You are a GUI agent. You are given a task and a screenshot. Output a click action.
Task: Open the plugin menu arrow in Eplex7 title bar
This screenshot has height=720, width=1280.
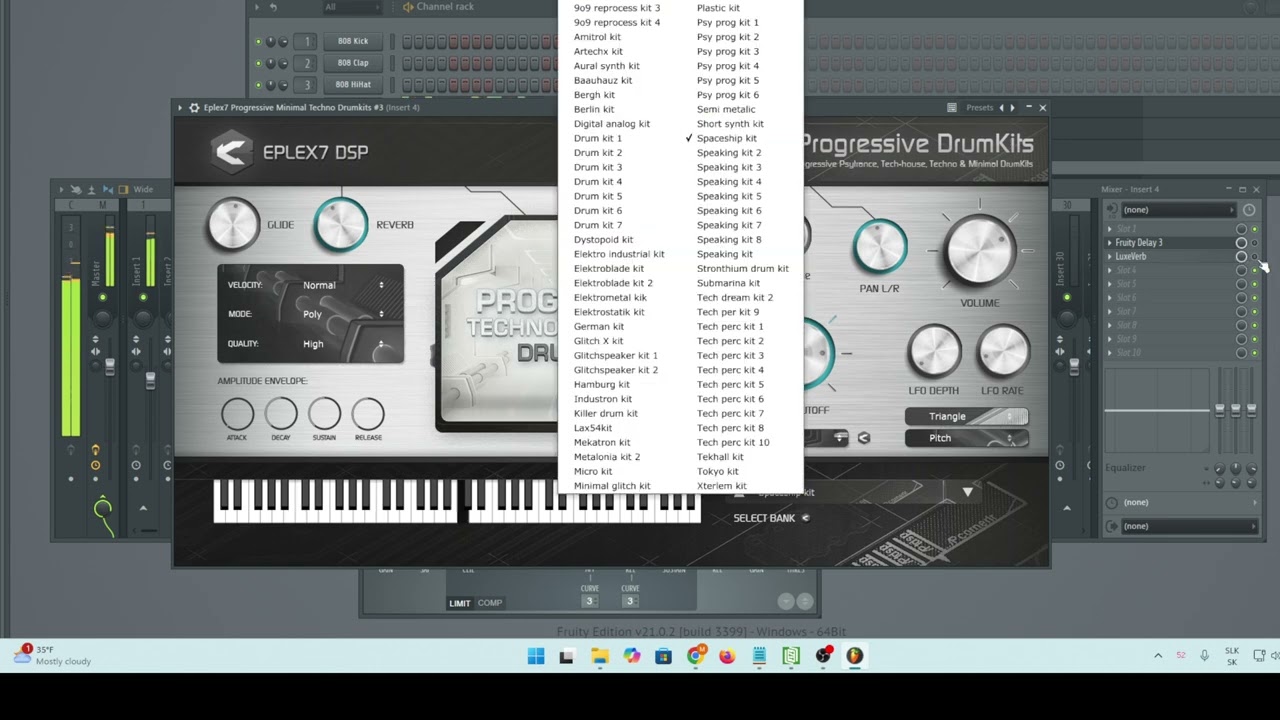click(x=180, y=107)
